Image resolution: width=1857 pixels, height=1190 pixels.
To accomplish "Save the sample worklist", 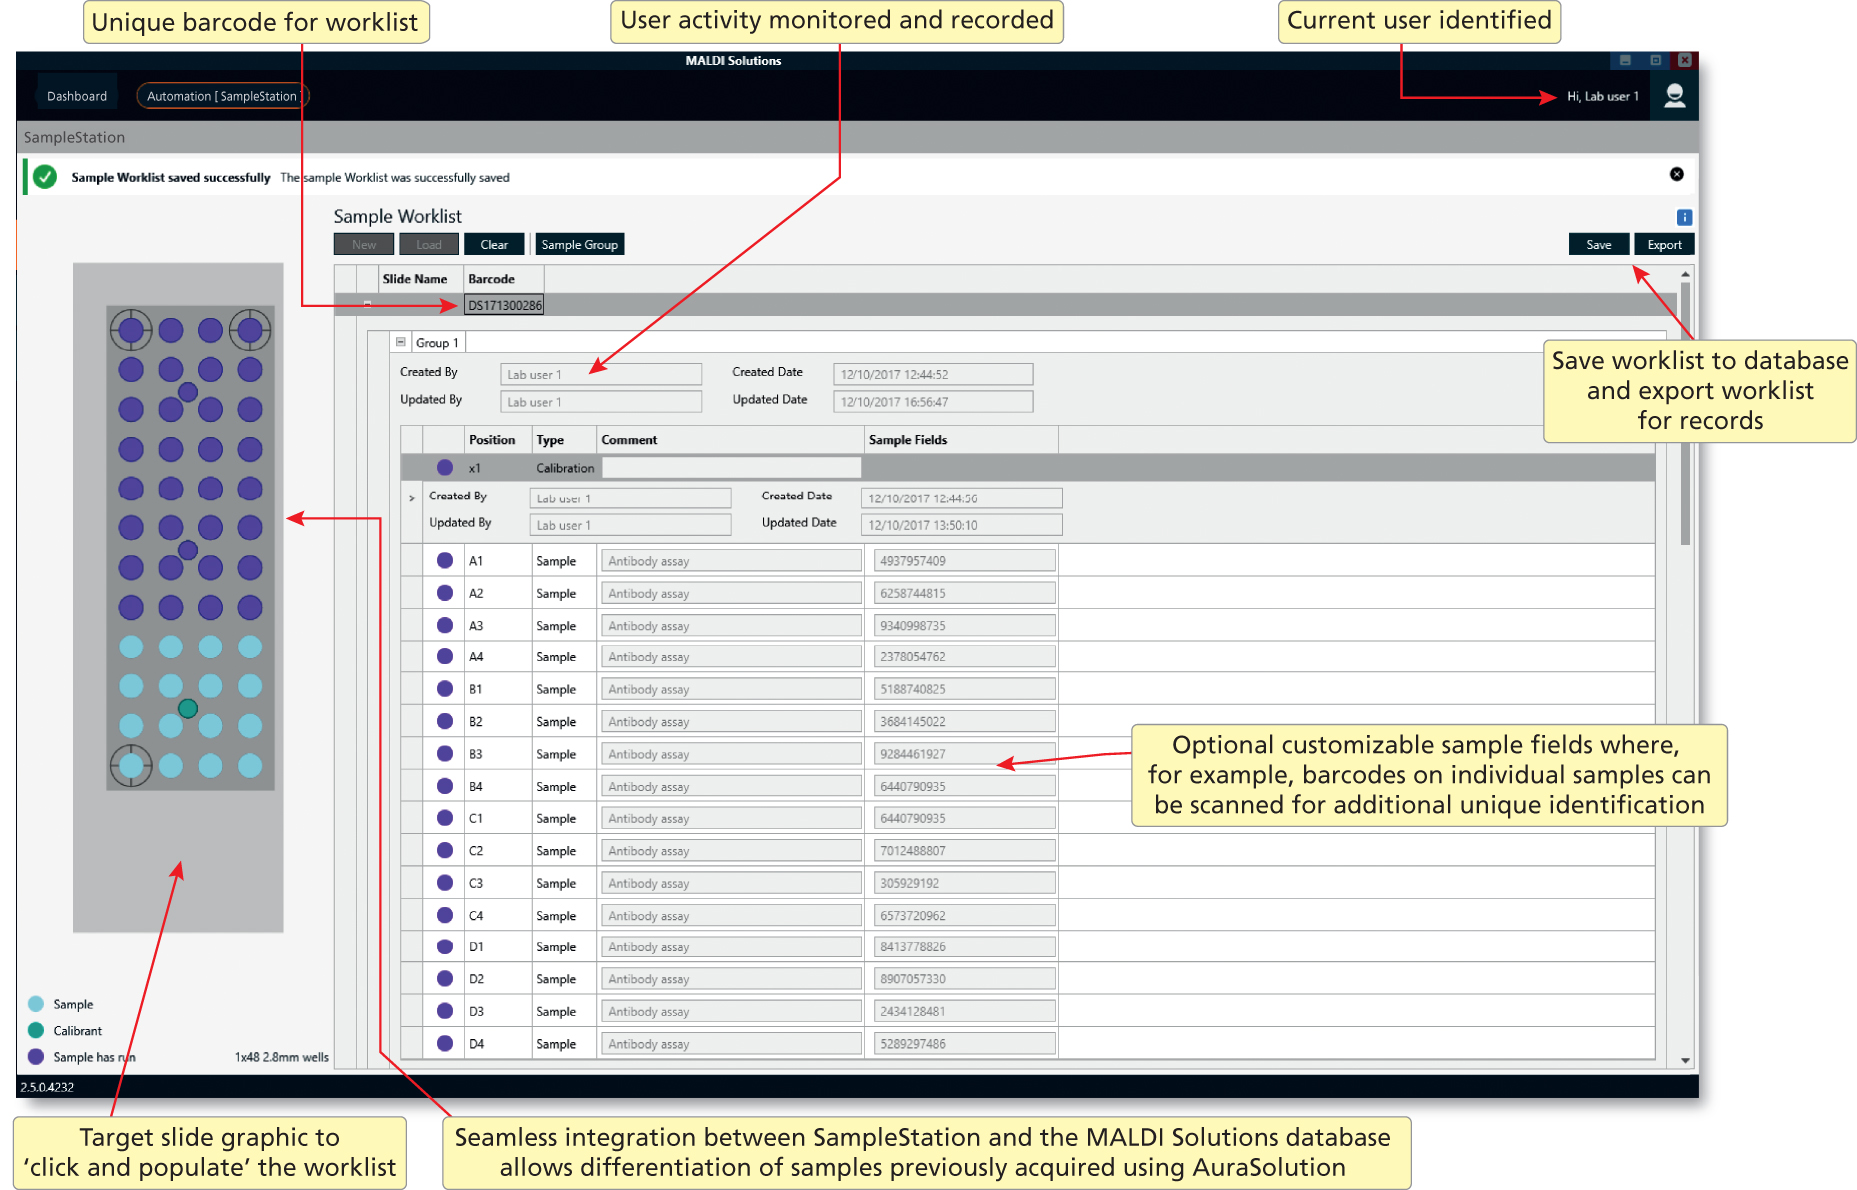I will pyautogui.click(x=1598, y=245).
